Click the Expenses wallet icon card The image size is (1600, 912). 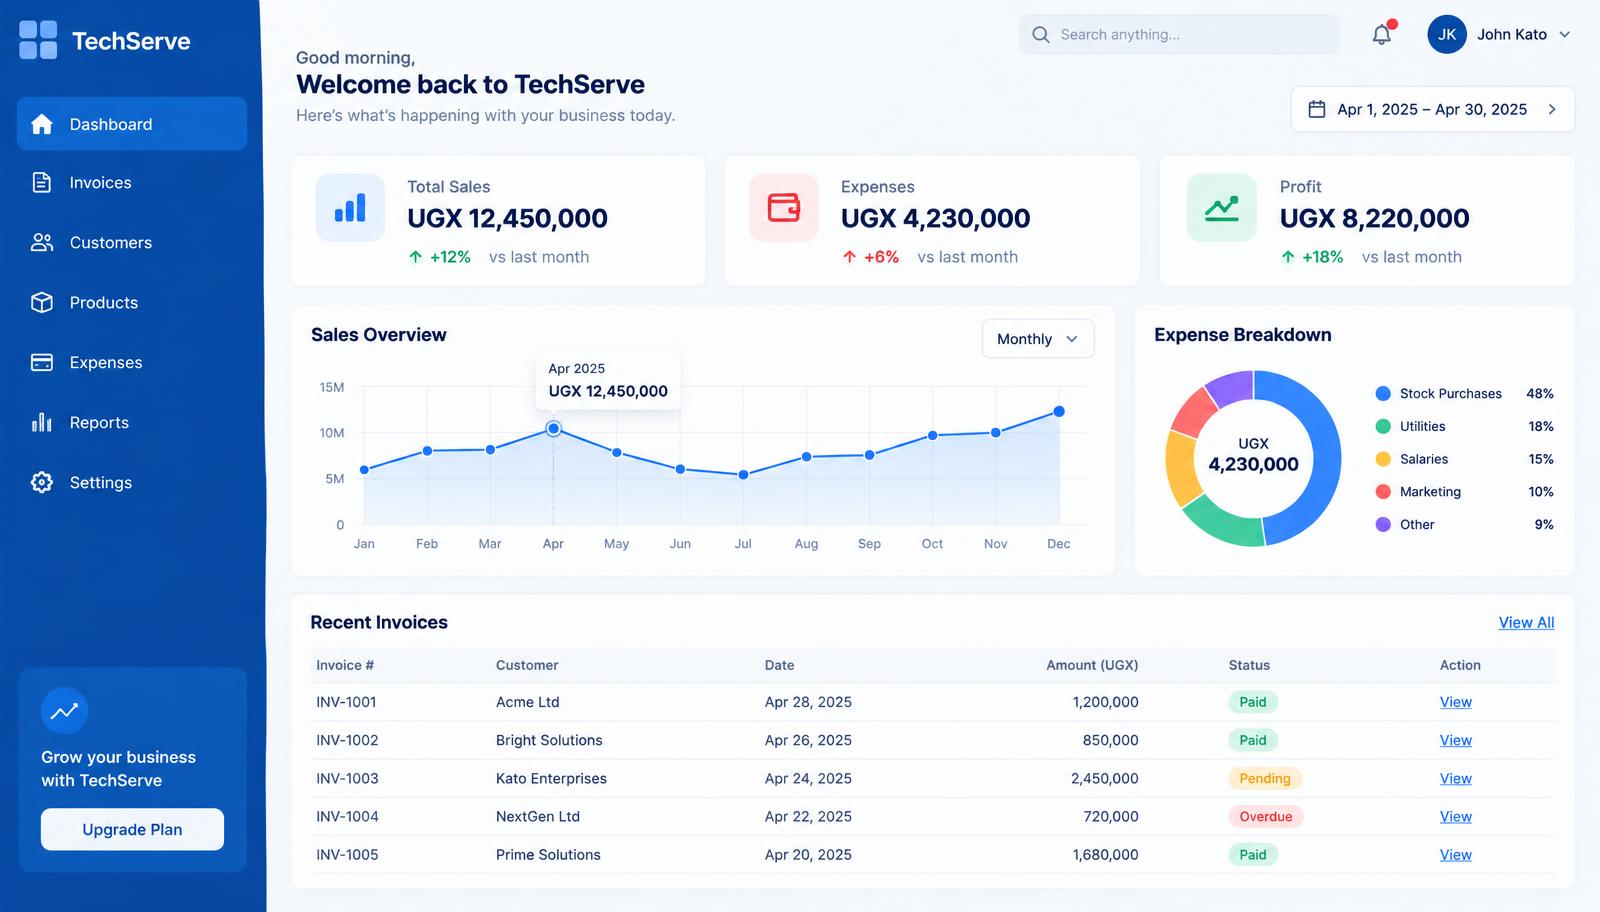(x=784, y=208)
